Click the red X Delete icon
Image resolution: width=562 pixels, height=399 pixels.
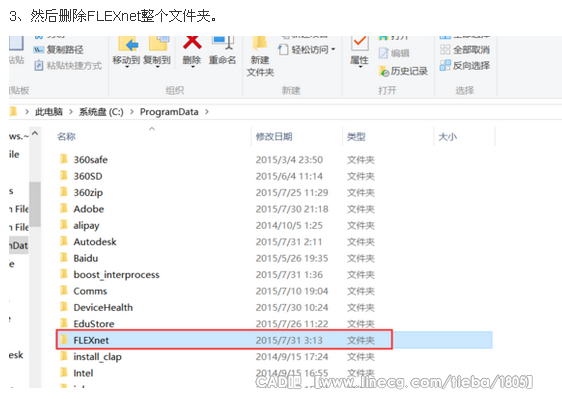point(192,42)
